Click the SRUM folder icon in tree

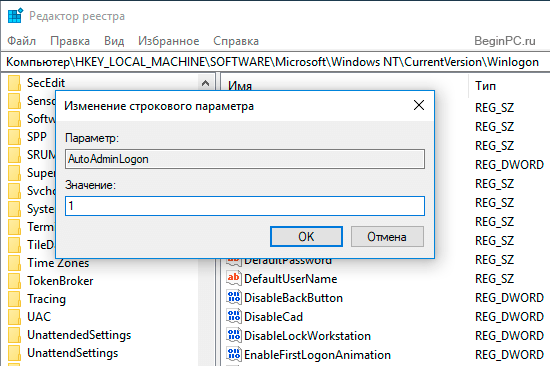14,155
